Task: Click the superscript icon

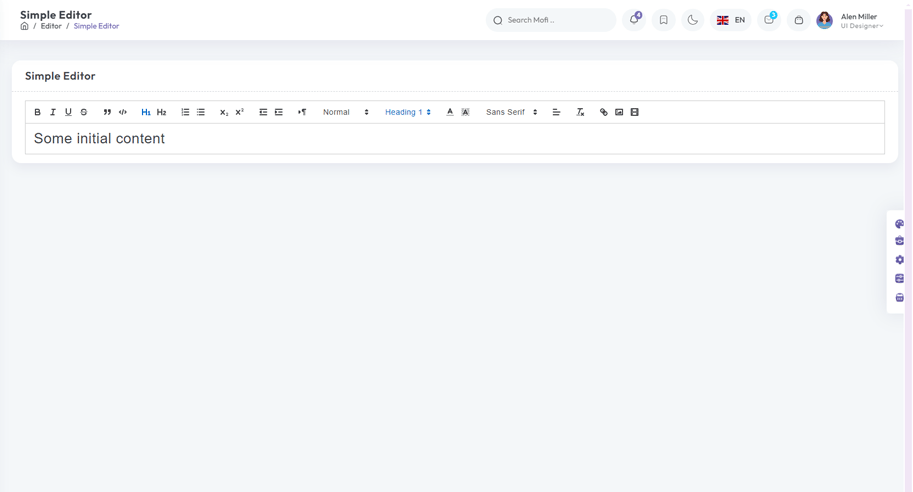Action: 240,112
